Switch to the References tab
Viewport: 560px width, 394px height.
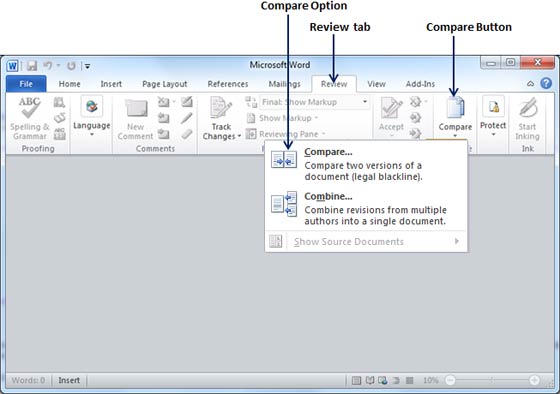pos(228,84)
